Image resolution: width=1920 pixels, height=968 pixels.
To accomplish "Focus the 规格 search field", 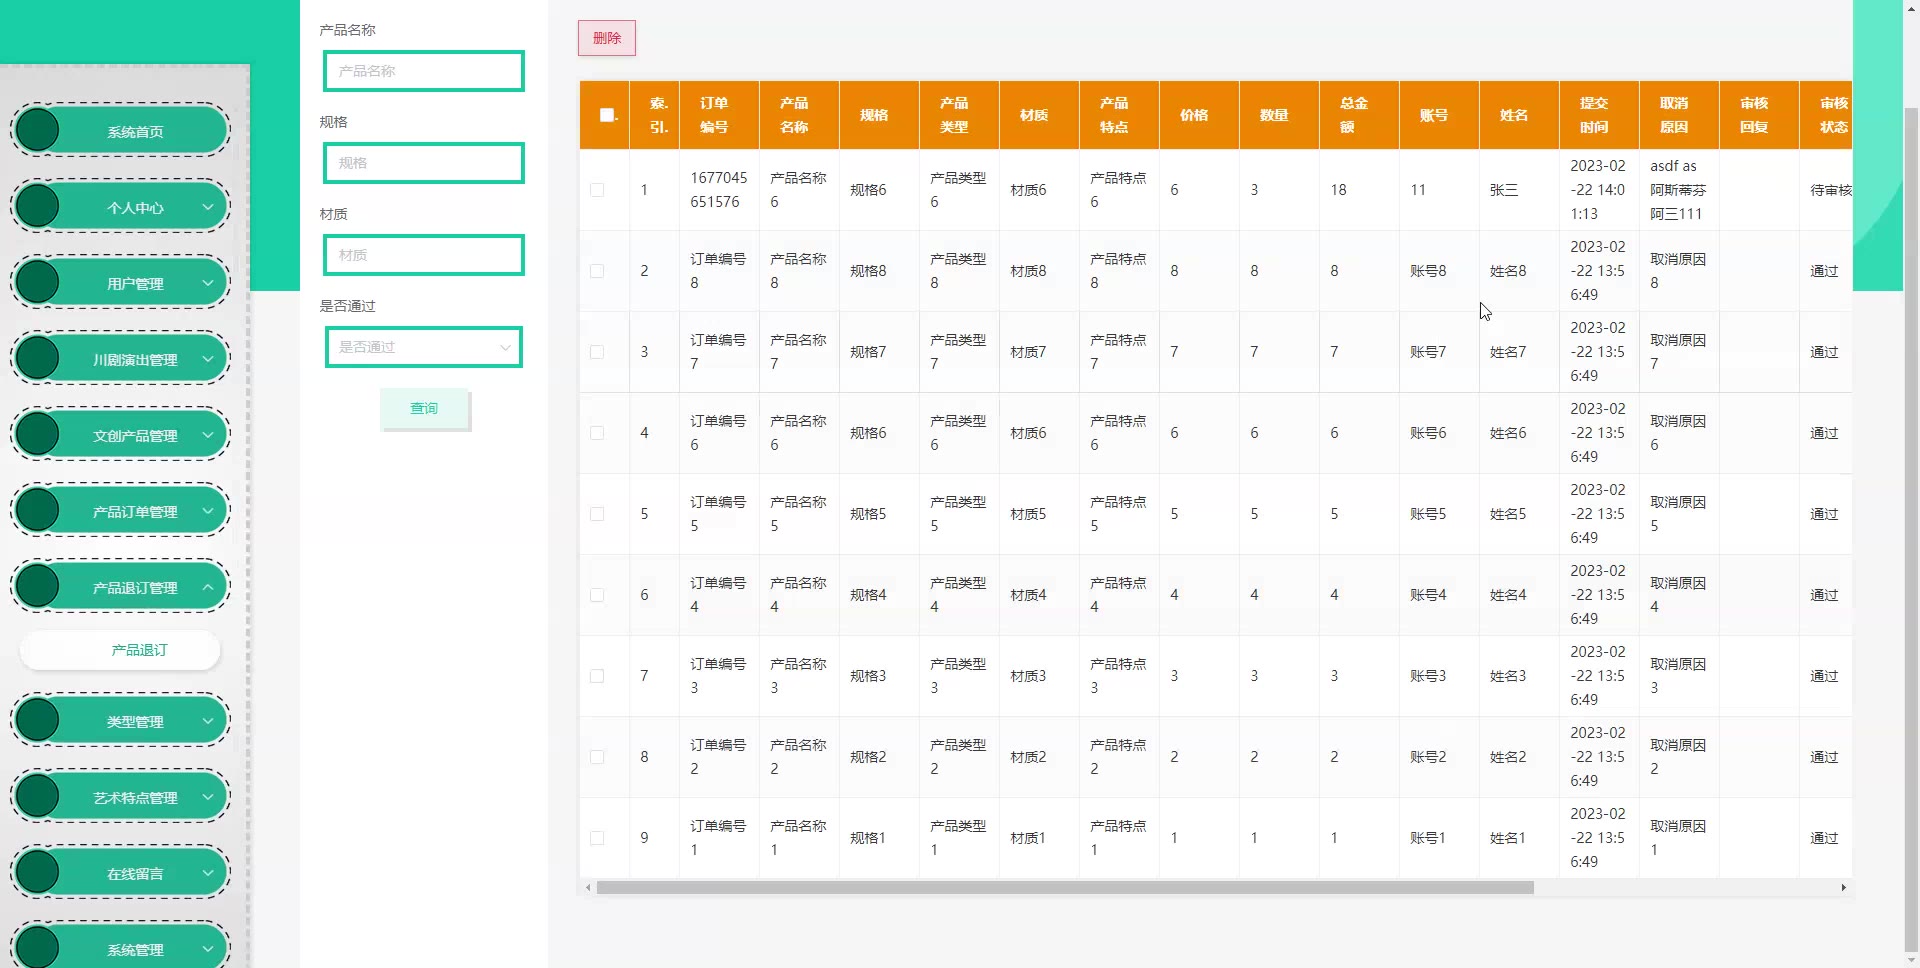I will pyautogui.click(x=424, y=163).
